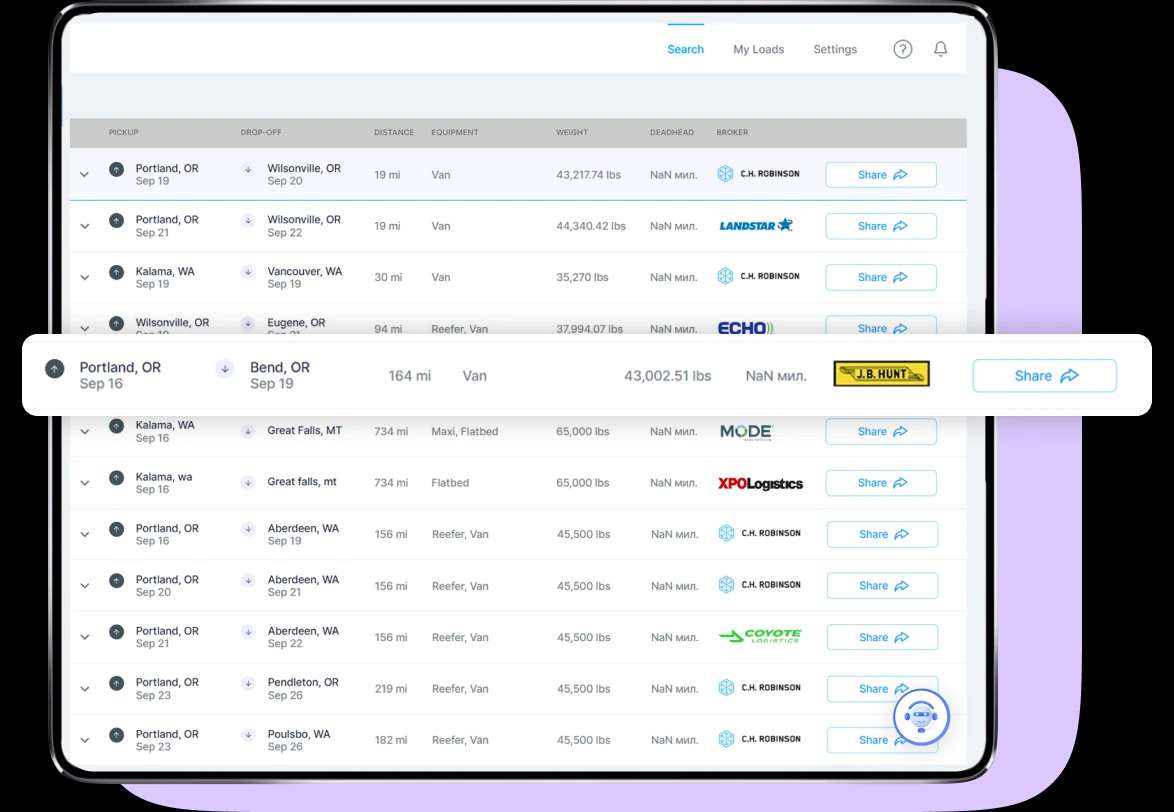Screen dimensions: 1174x812
Task: Click the MODE broker logo
Action: point(746,432)
